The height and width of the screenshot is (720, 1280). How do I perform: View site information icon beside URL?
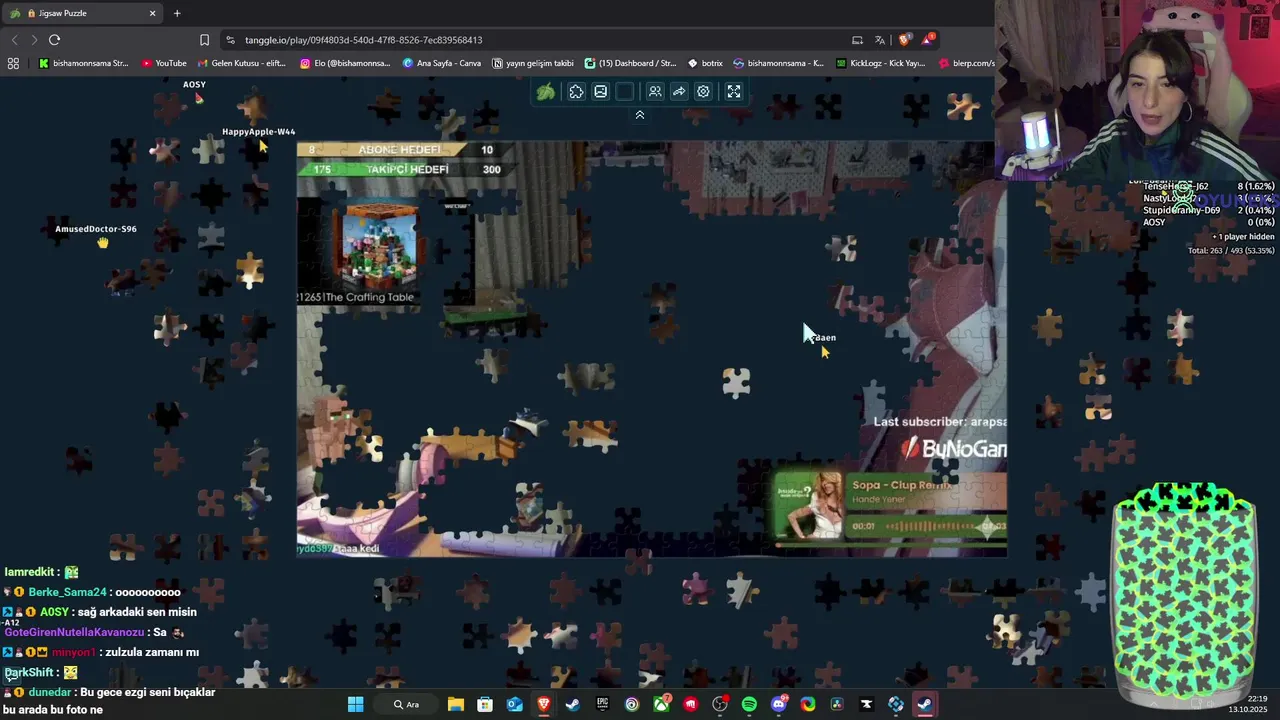(x=231, y=40)
